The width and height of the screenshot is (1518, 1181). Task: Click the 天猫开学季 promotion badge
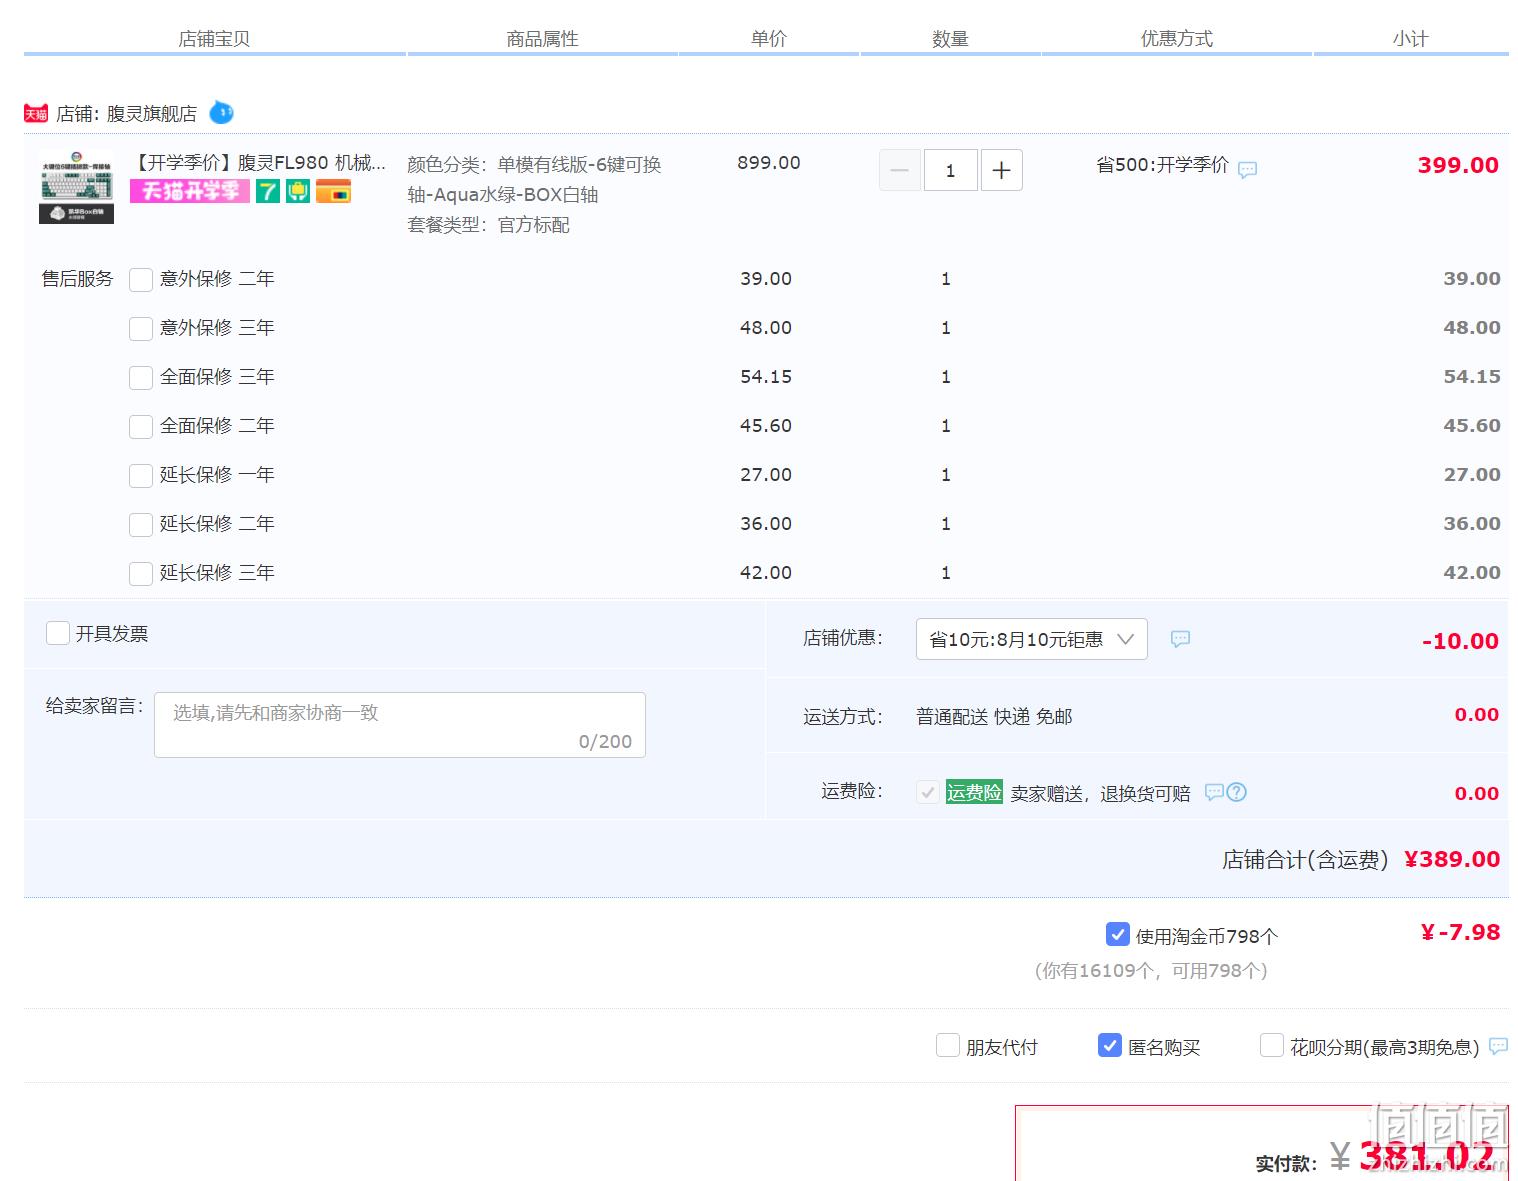190,190
